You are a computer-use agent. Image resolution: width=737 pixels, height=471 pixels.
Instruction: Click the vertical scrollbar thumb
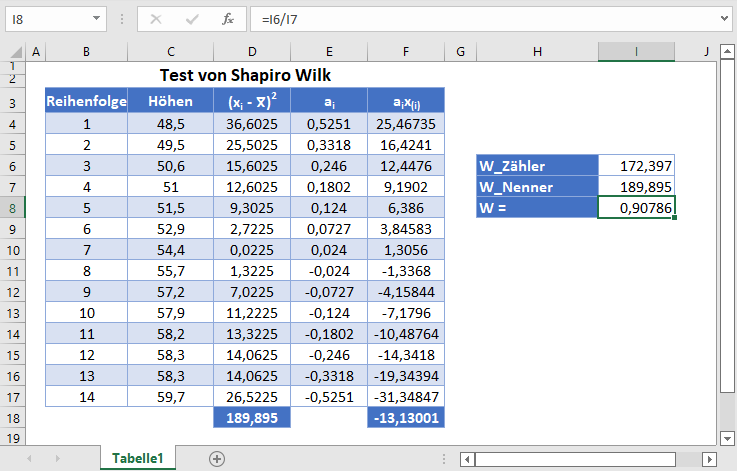727,226
